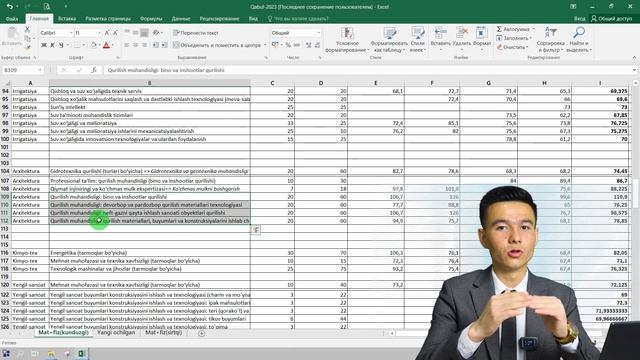Toggle Перенести текст wrap text
This screenshot has width=640, height=360.
(196, 33)
